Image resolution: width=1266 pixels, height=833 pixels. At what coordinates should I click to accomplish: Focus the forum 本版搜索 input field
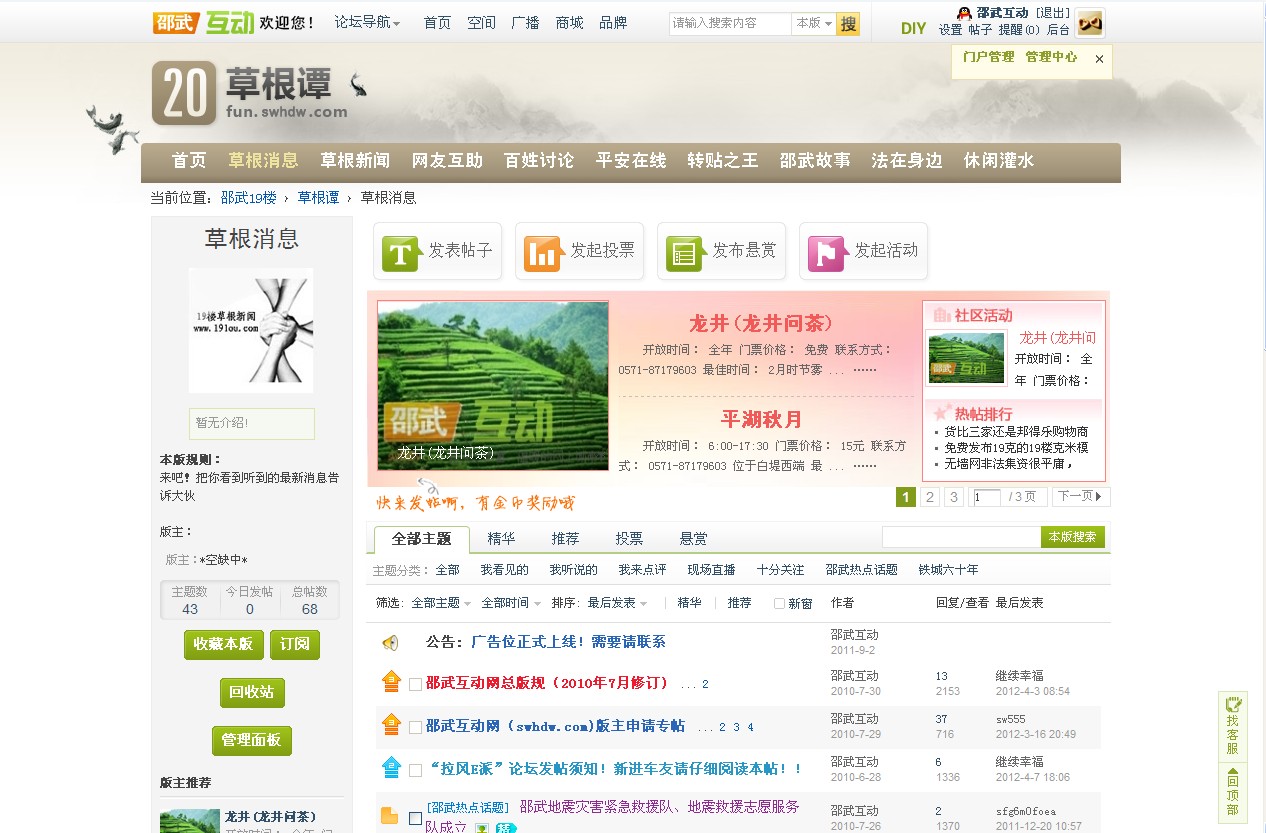(961, 537)
